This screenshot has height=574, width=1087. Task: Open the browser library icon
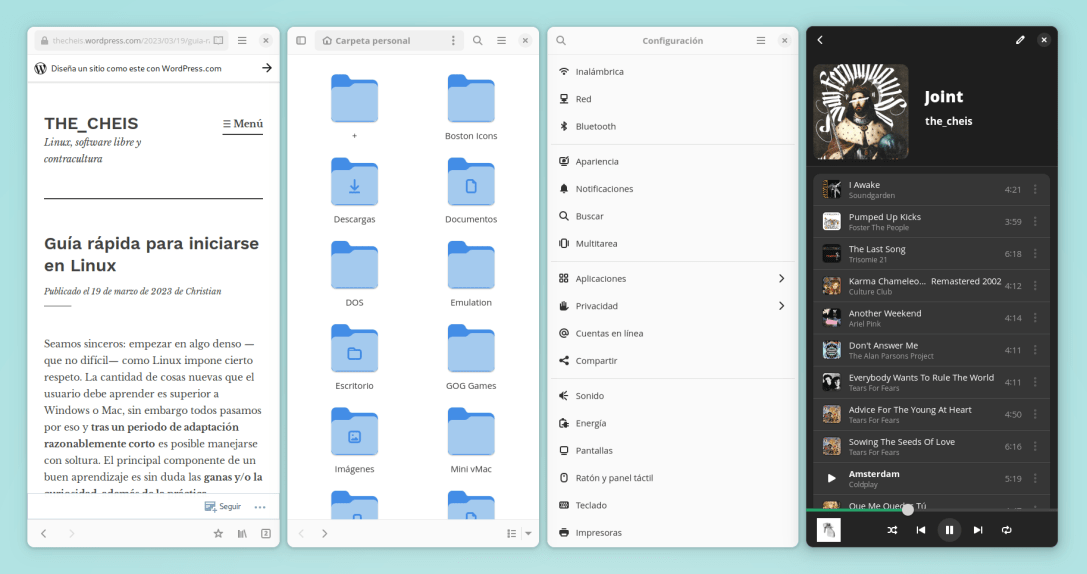tap(242, 533)
